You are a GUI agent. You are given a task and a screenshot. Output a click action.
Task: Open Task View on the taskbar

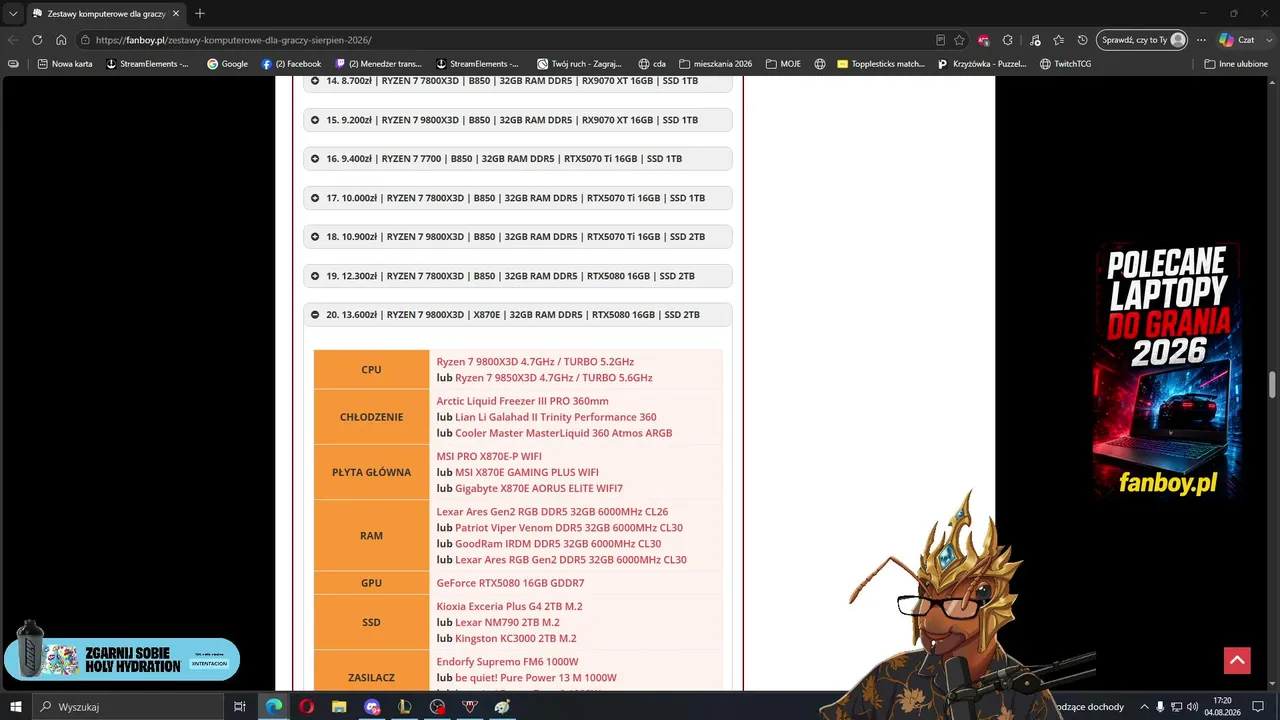click(x=240, y=707)
